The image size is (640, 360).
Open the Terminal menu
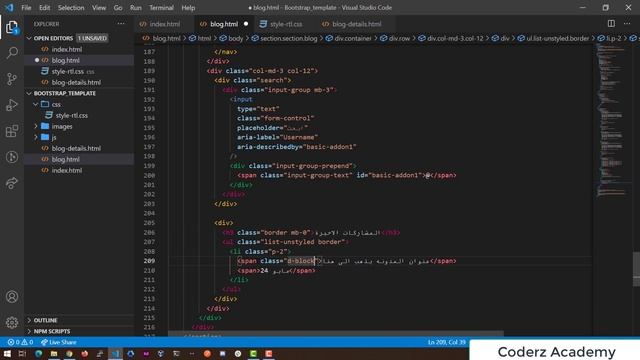click(161, 8)
